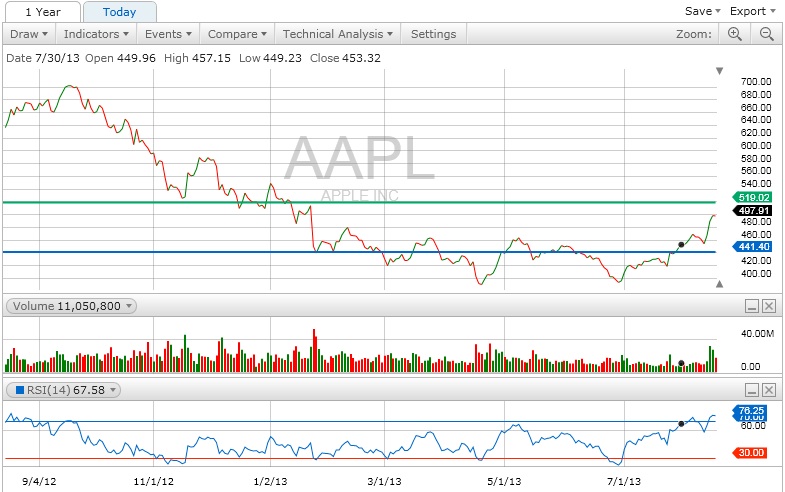Click the black marker dot on price line
This screenshot has height=492, width=785.
pos(681,245)
